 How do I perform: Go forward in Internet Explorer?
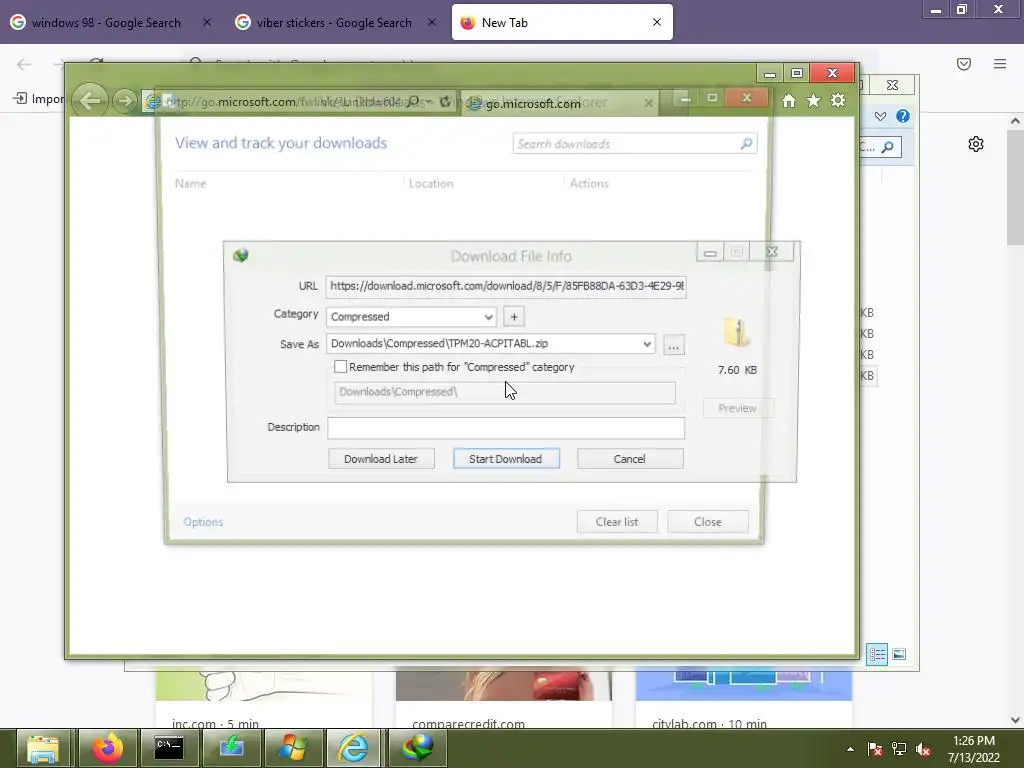(124, 101)
